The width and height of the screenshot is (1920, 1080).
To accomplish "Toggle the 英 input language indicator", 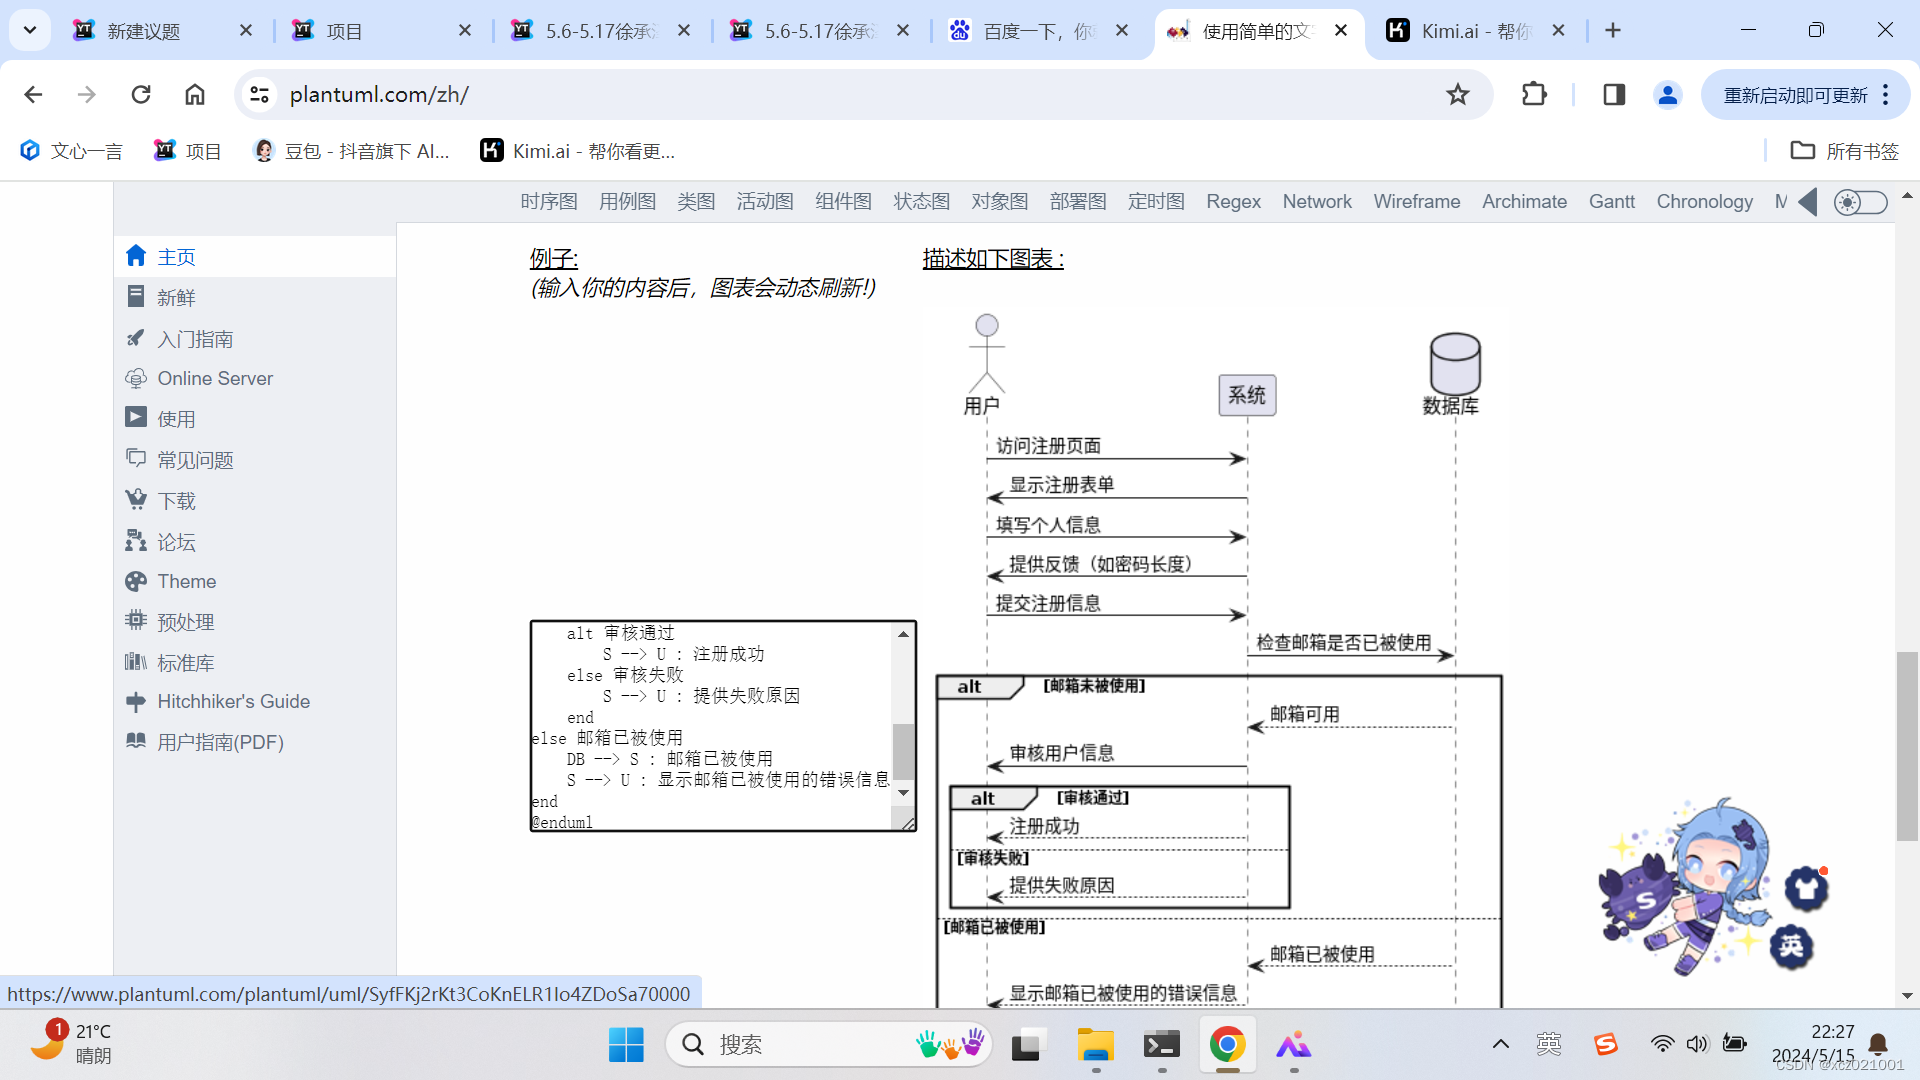I will pyautogui.click(x=1548, y=1044).
